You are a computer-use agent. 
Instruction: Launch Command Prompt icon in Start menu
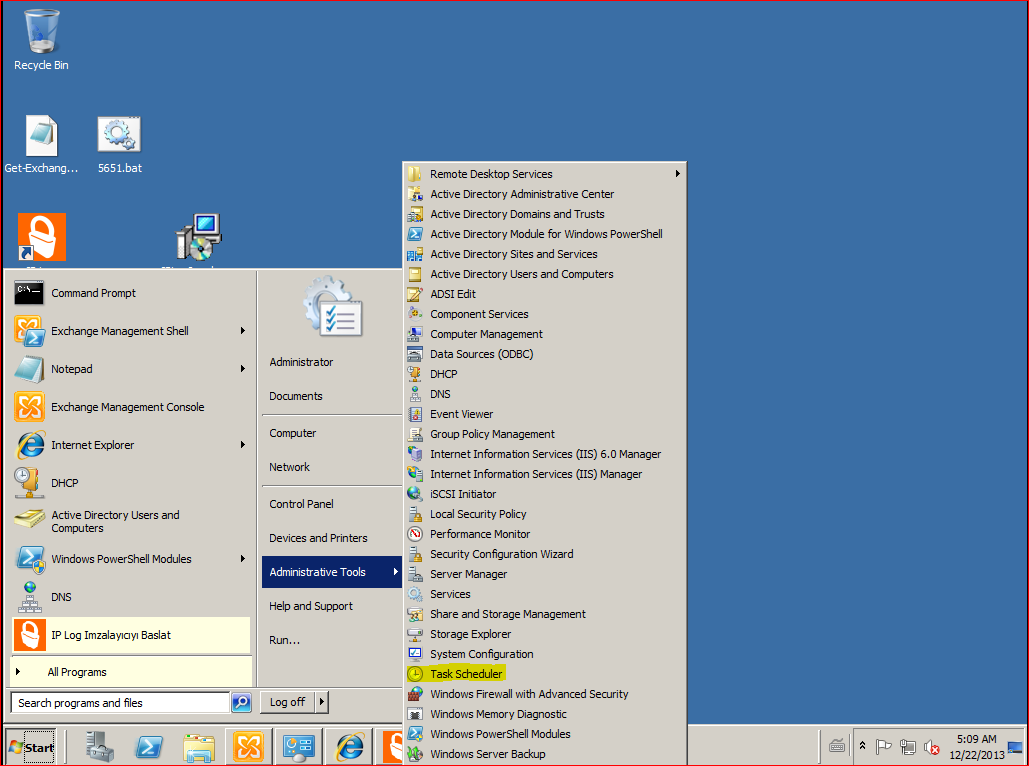point(29,293)
